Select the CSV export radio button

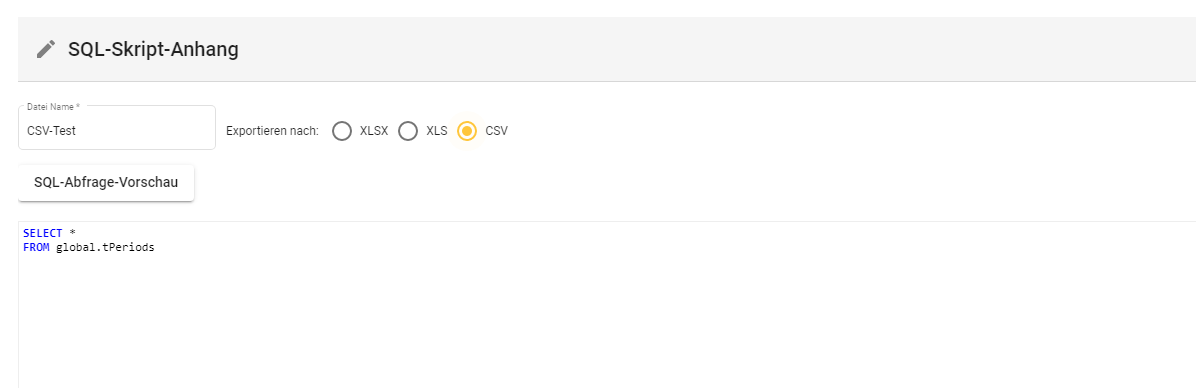pos(467,131)
